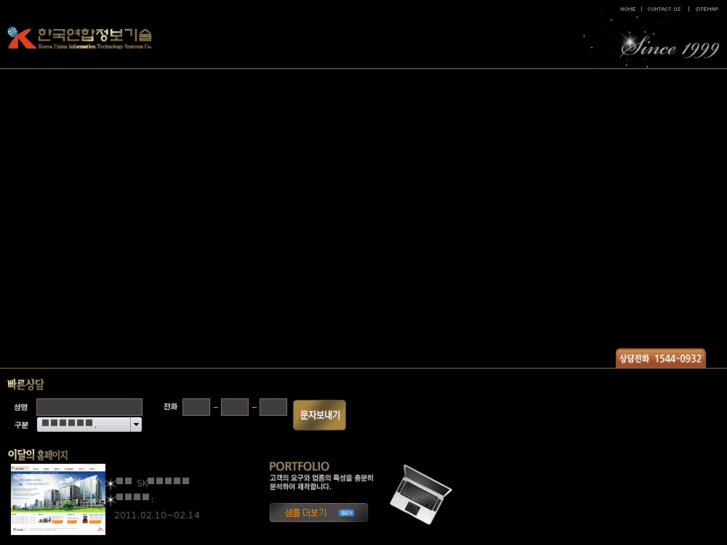The height and width of the screenshot is (545, 727).
Task: Click the 이달의 홈페이지 heading
Action: [38, 455]
